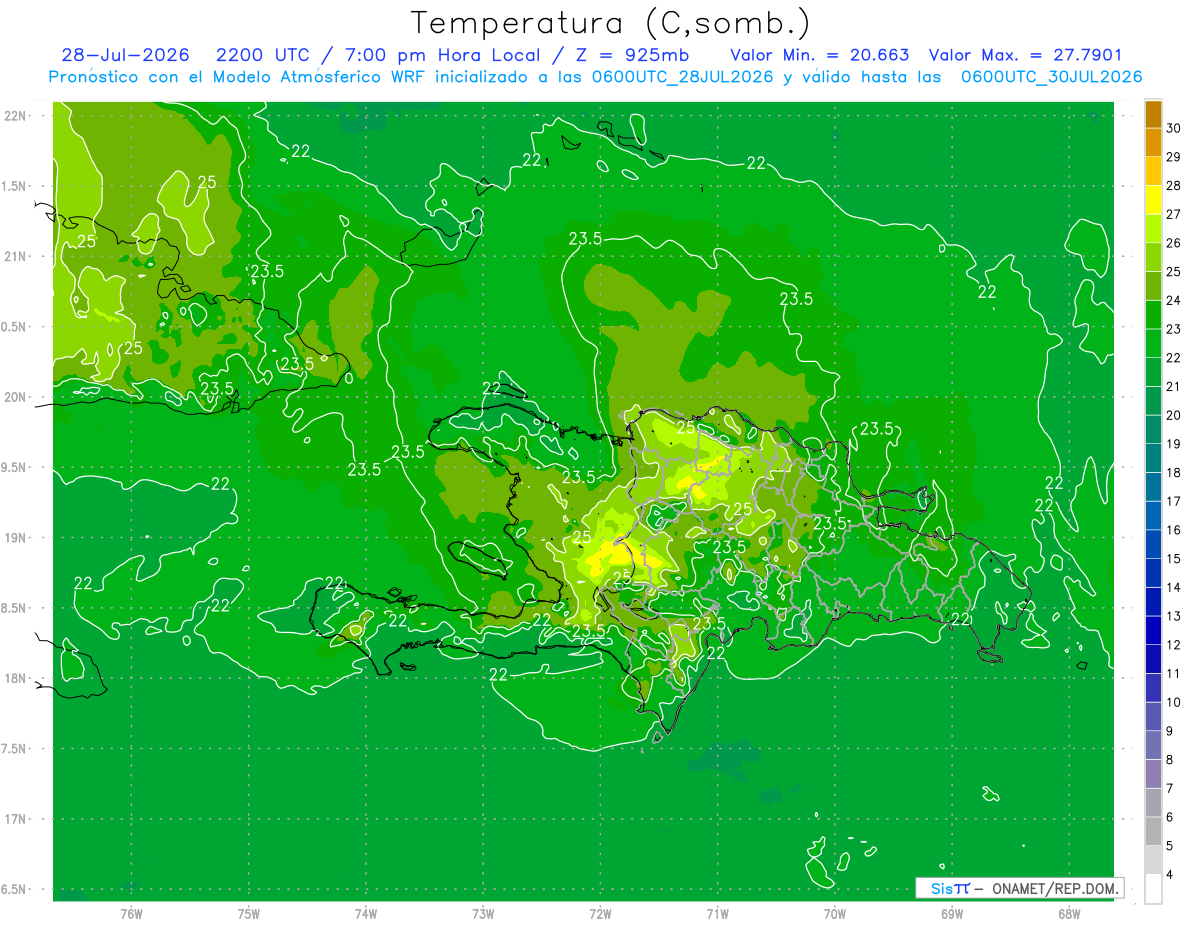Click the "74W" longitude axis label
Image resolution: width=1200 pixels, height=927 pixels.
pyautogui.click(x=366, y=914)
